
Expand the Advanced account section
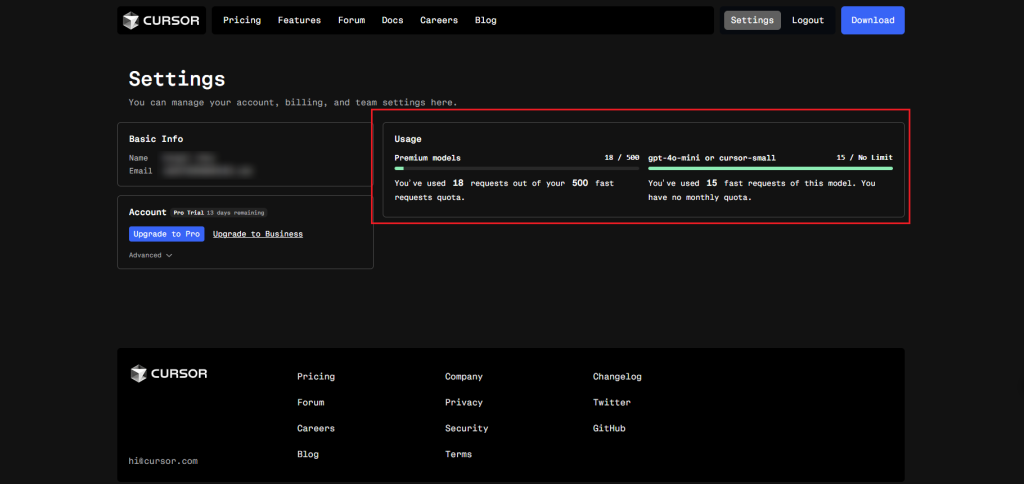tap(151, 255)
